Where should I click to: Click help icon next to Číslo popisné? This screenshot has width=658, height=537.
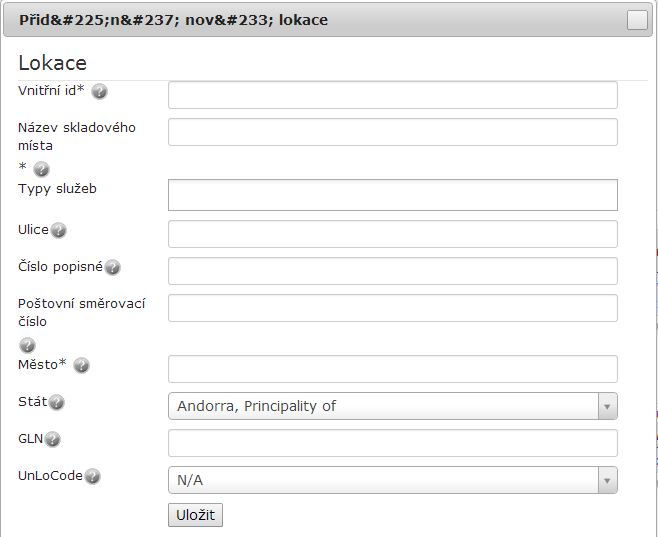point(112,267)
